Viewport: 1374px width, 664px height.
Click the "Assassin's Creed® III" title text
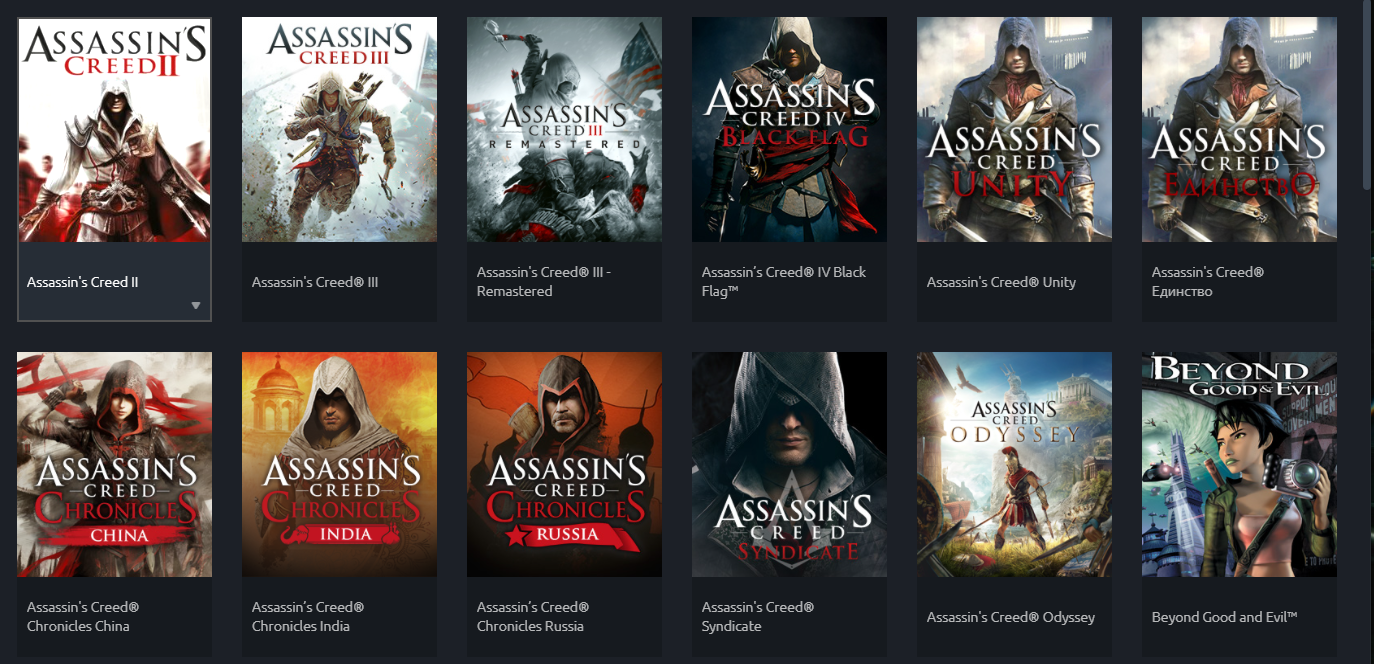click(315, 282)
